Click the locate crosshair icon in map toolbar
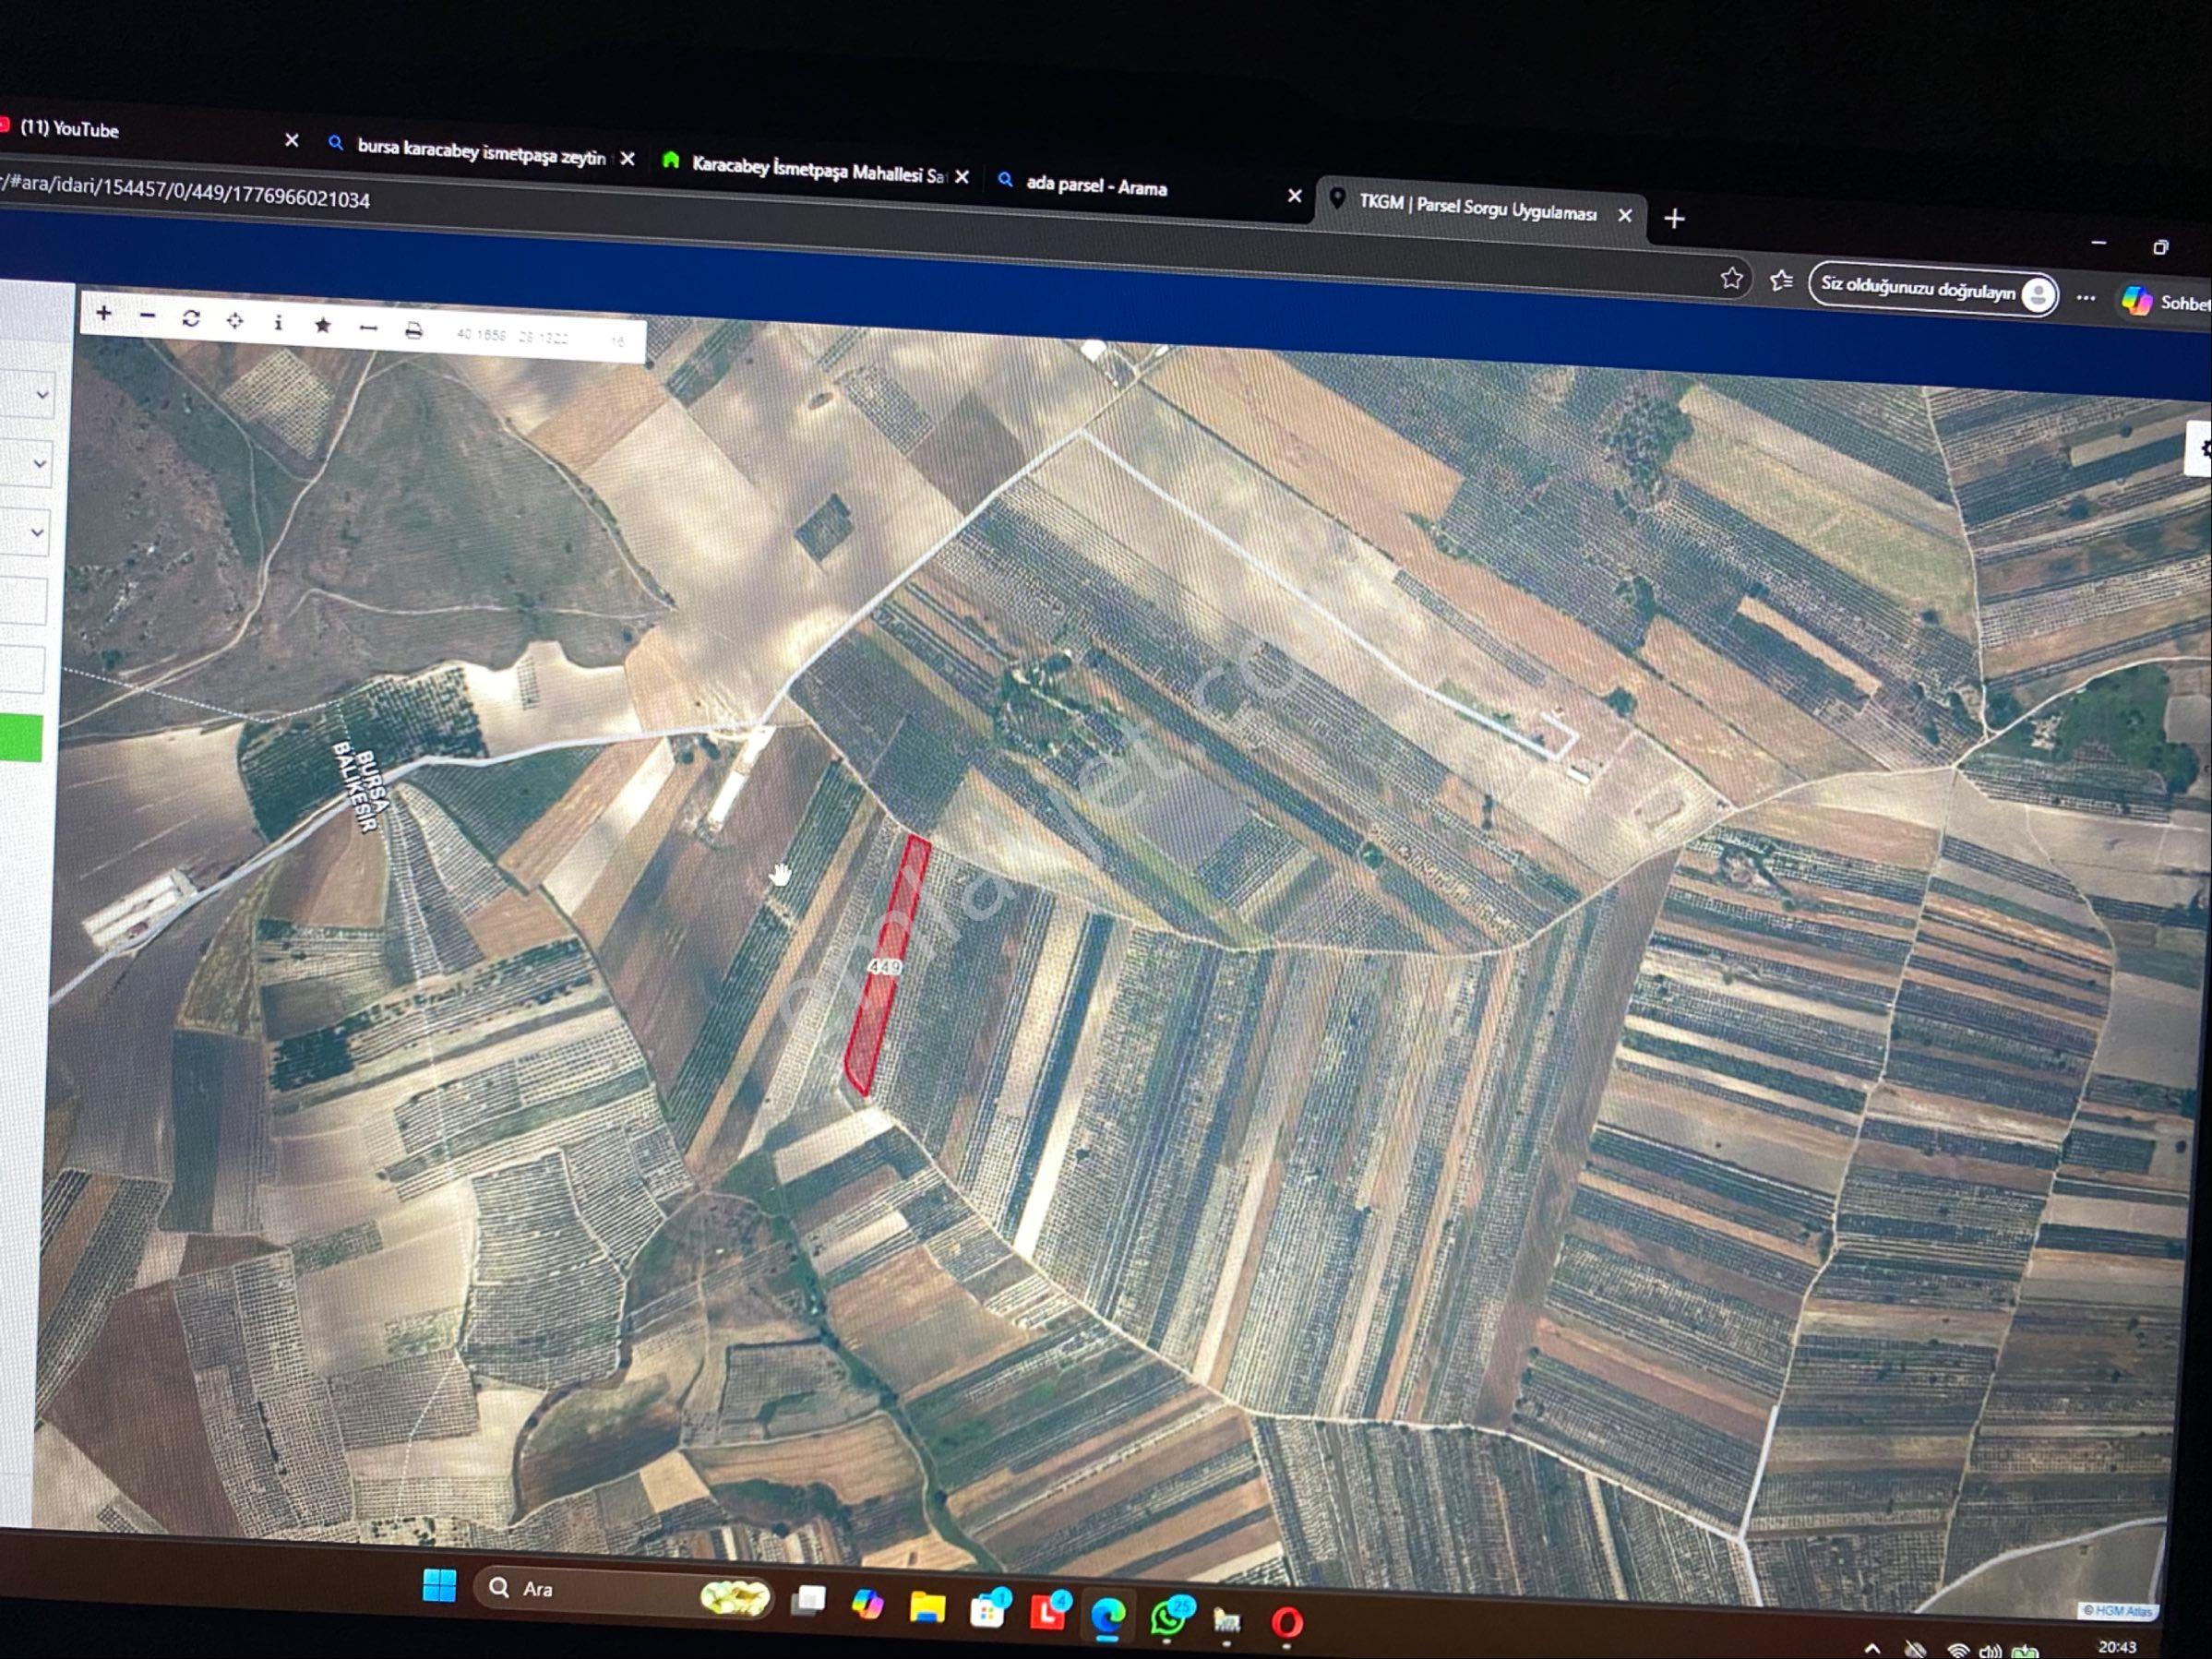 pyautogui.click(x=235, y=320)
